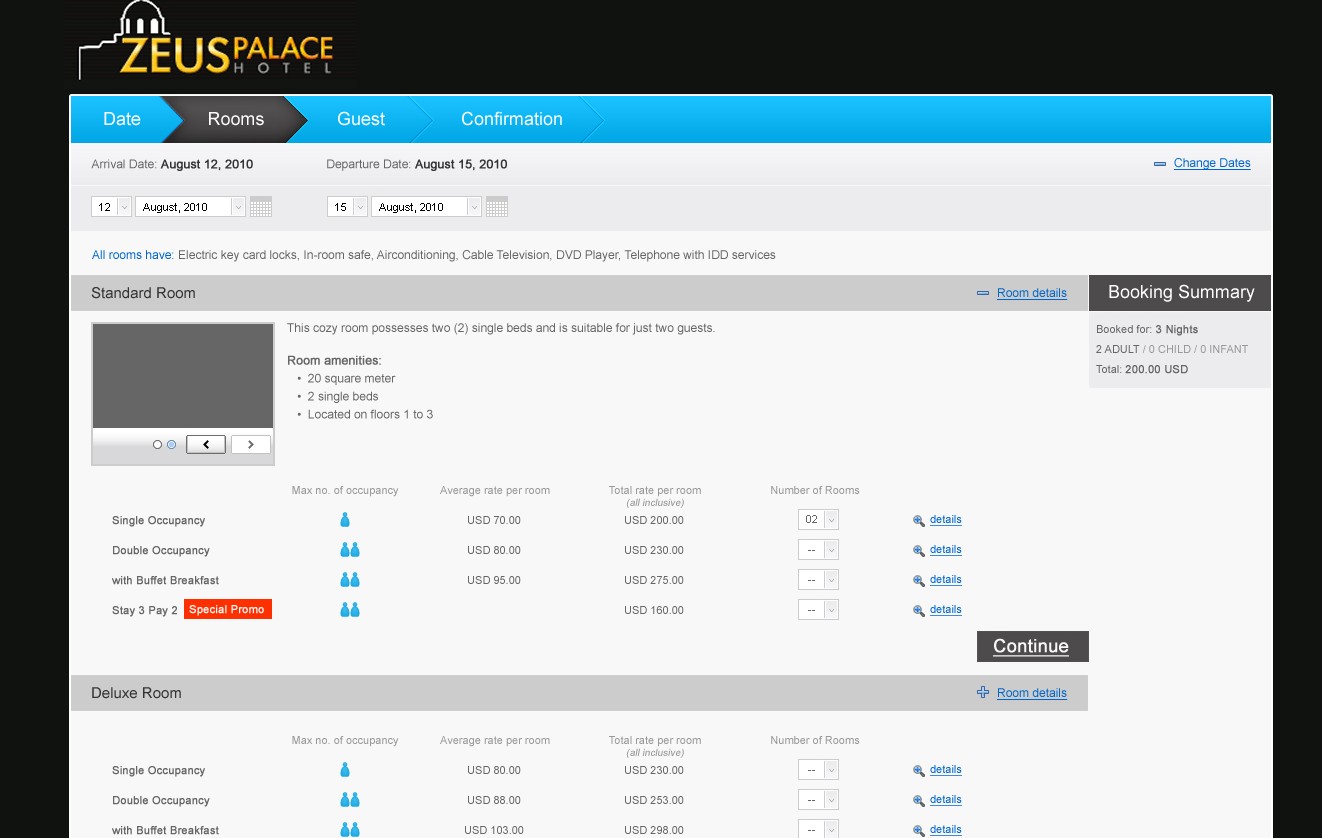The image size is (1322, 838).
Task: Click the Zeus Palace Hotel logo
Action: pos(206,42)
